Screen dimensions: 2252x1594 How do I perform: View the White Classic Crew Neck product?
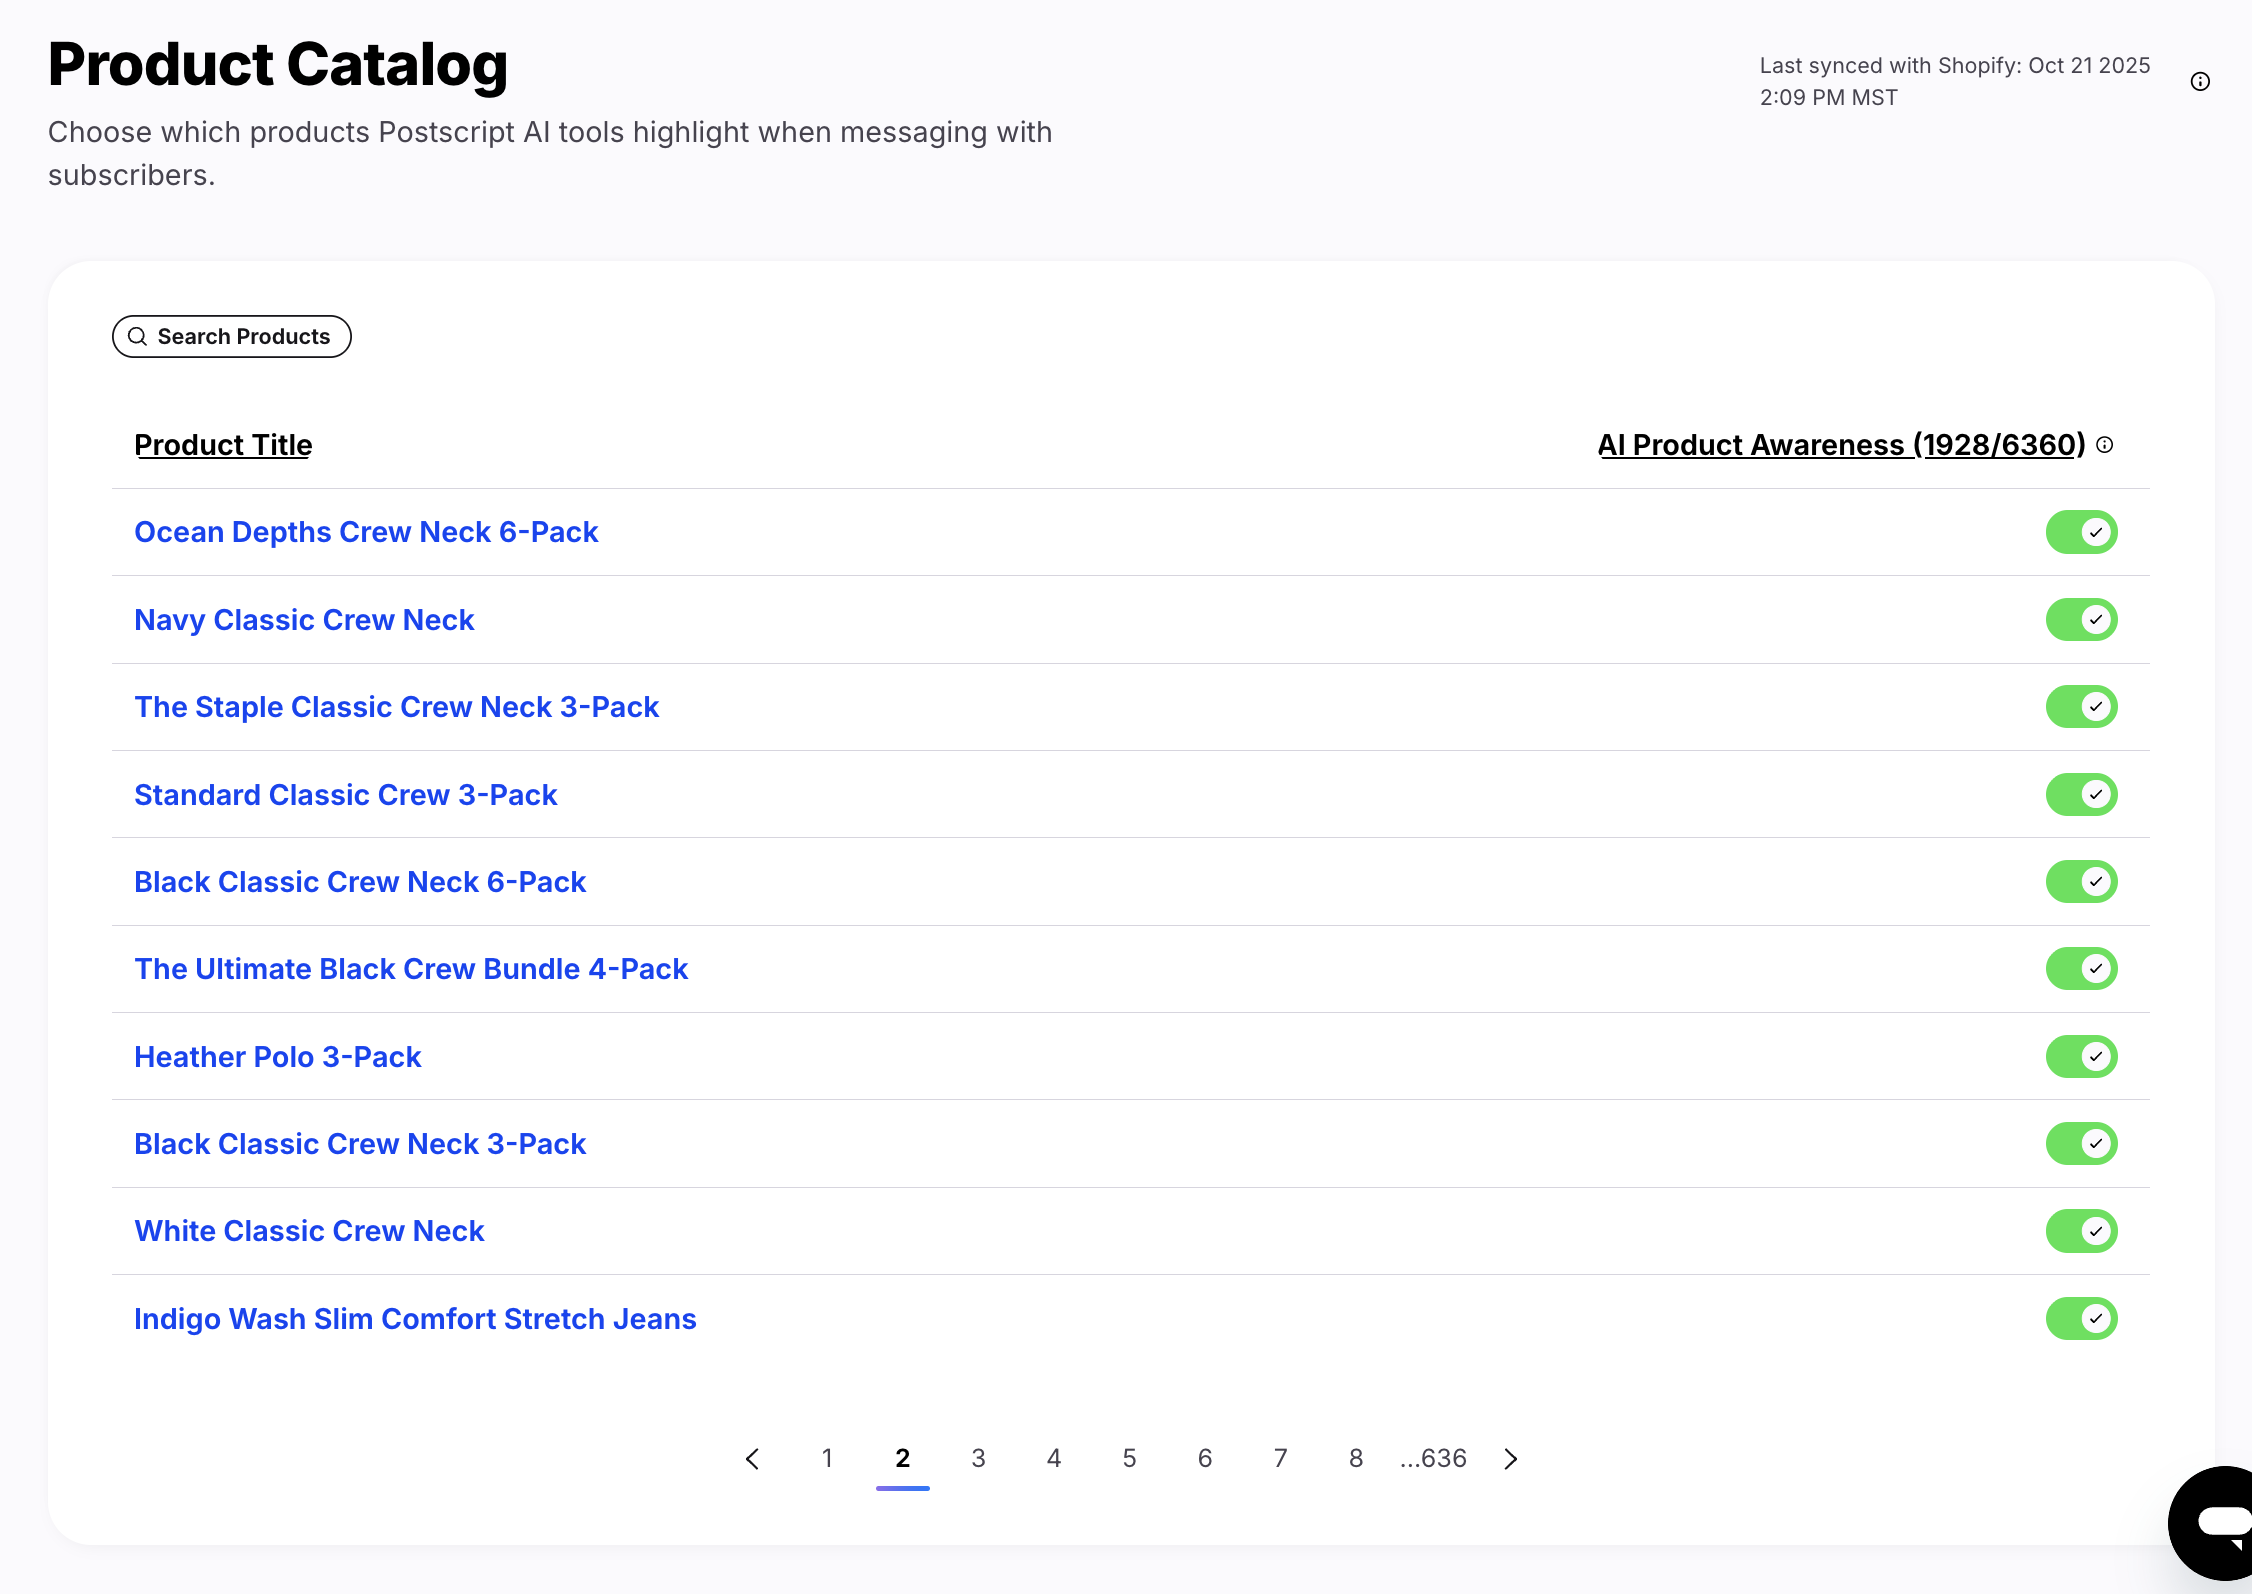[x=309, y=1231]
